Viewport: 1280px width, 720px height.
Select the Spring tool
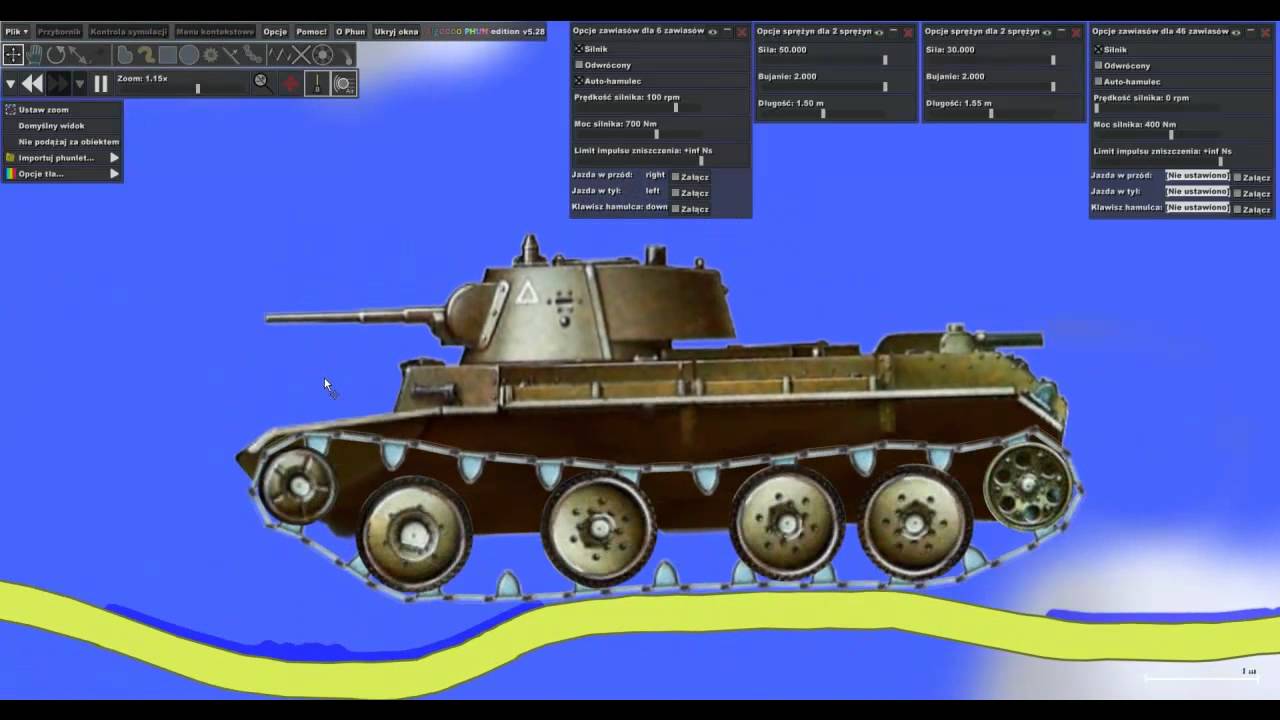279,55
